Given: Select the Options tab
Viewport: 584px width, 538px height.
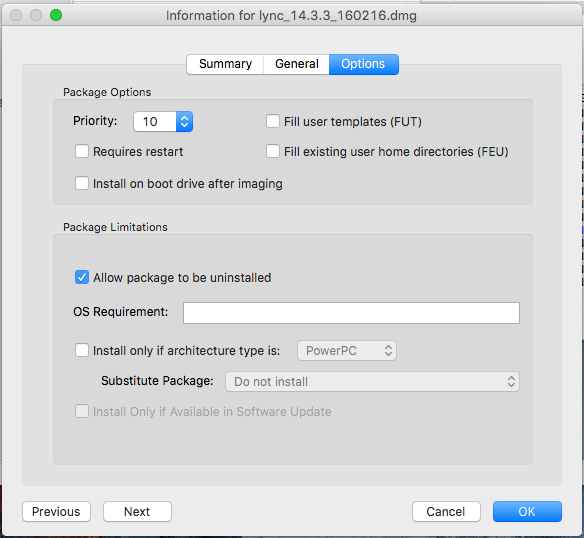Looking at the screenshot, I should pyautogui.click(x=364, y=64).
